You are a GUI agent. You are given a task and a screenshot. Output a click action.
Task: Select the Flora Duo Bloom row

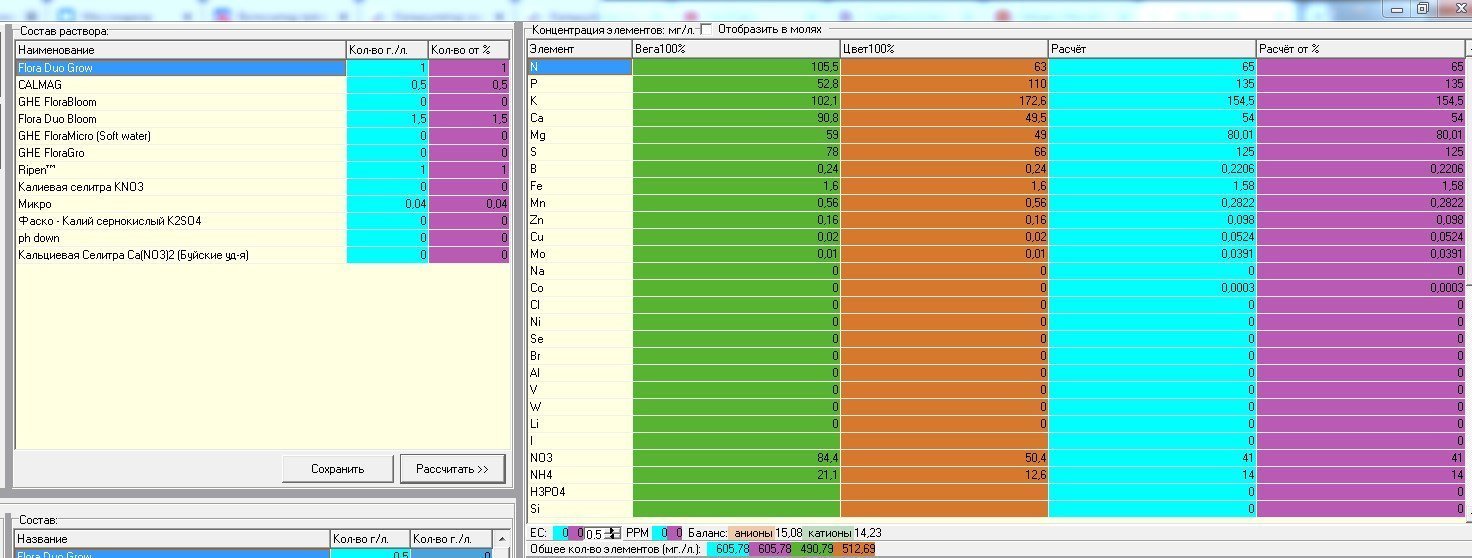click(x=181, y=119)
